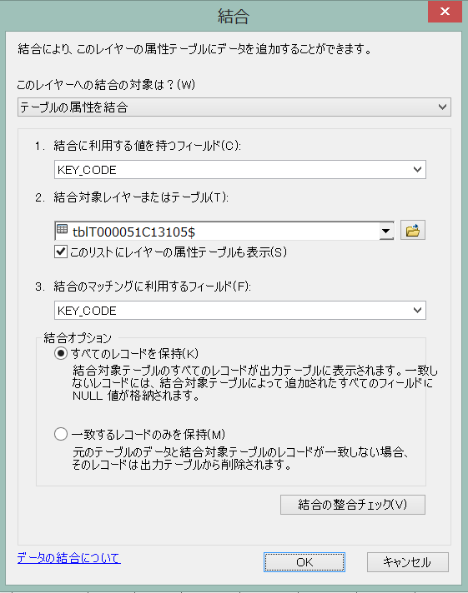468x593 pixels.
Task: Click the 結合に利用する値を持つフィールド label
Action: pyautogui.click(x=147, y=146)
